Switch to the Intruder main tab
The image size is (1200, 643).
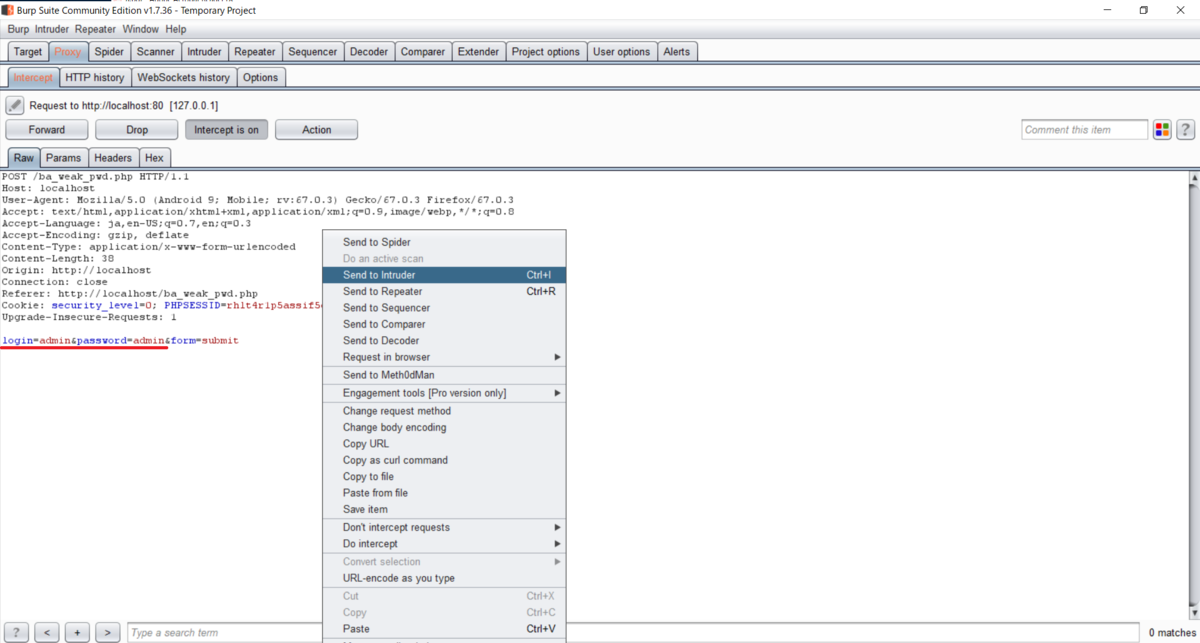pyautogui.click(x=204, y=52)
